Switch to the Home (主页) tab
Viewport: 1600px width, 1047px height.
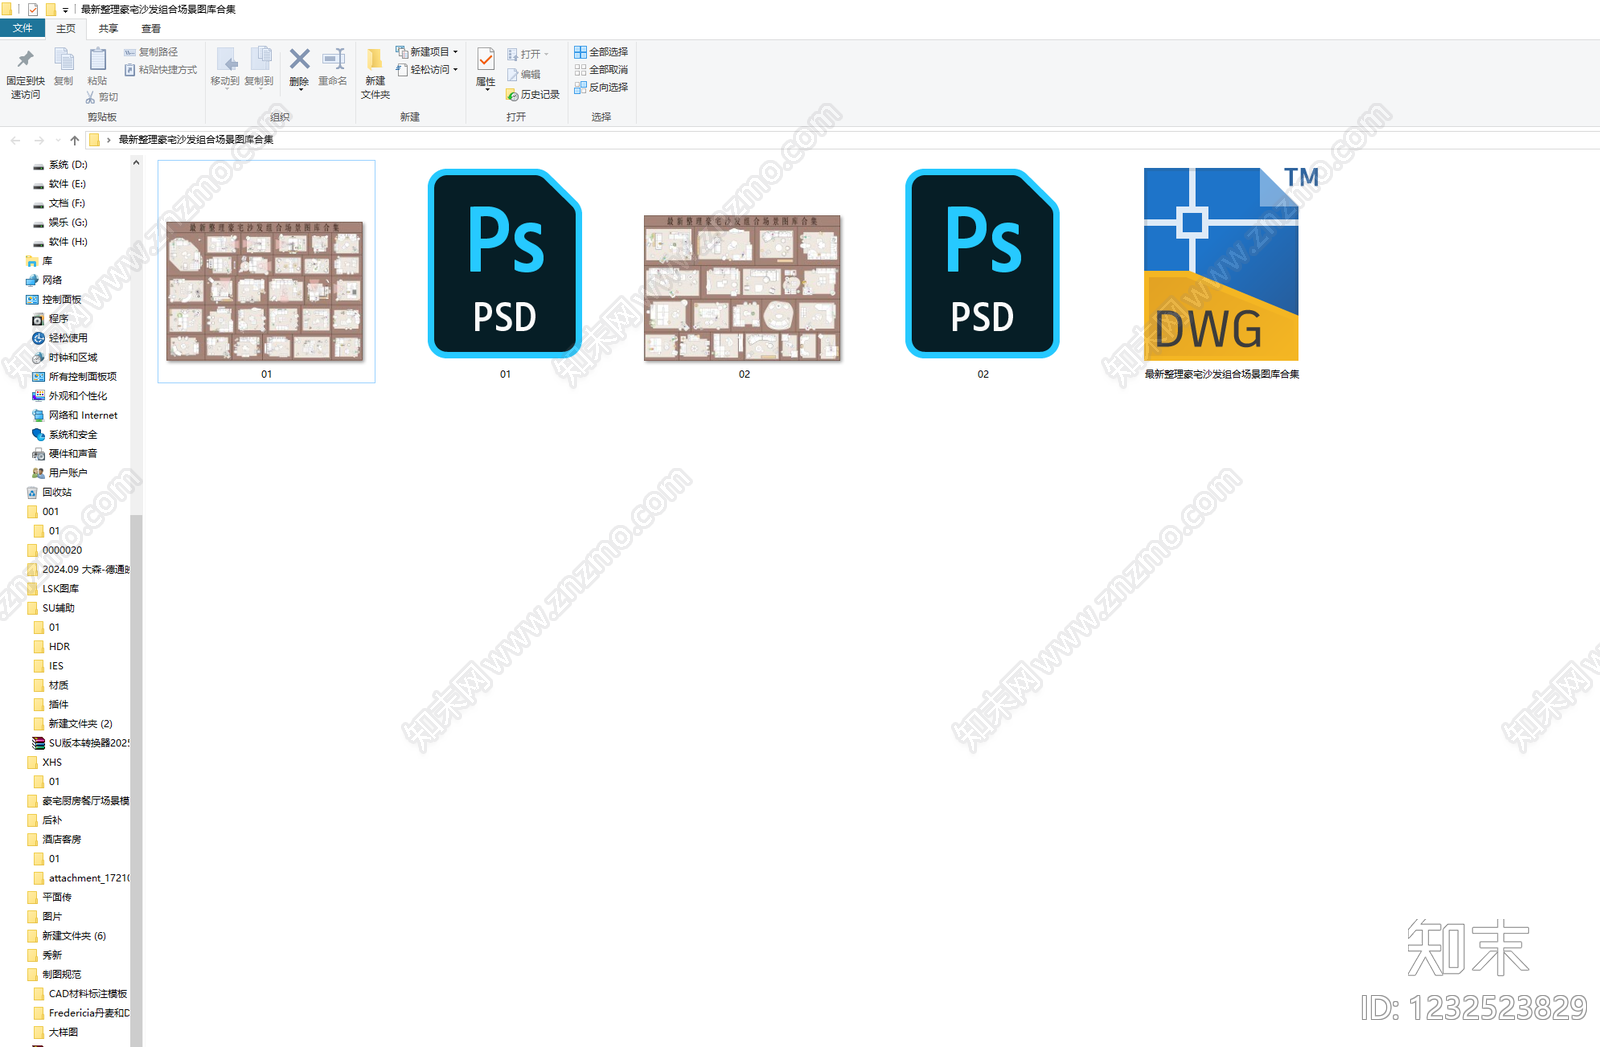point(66,29)
